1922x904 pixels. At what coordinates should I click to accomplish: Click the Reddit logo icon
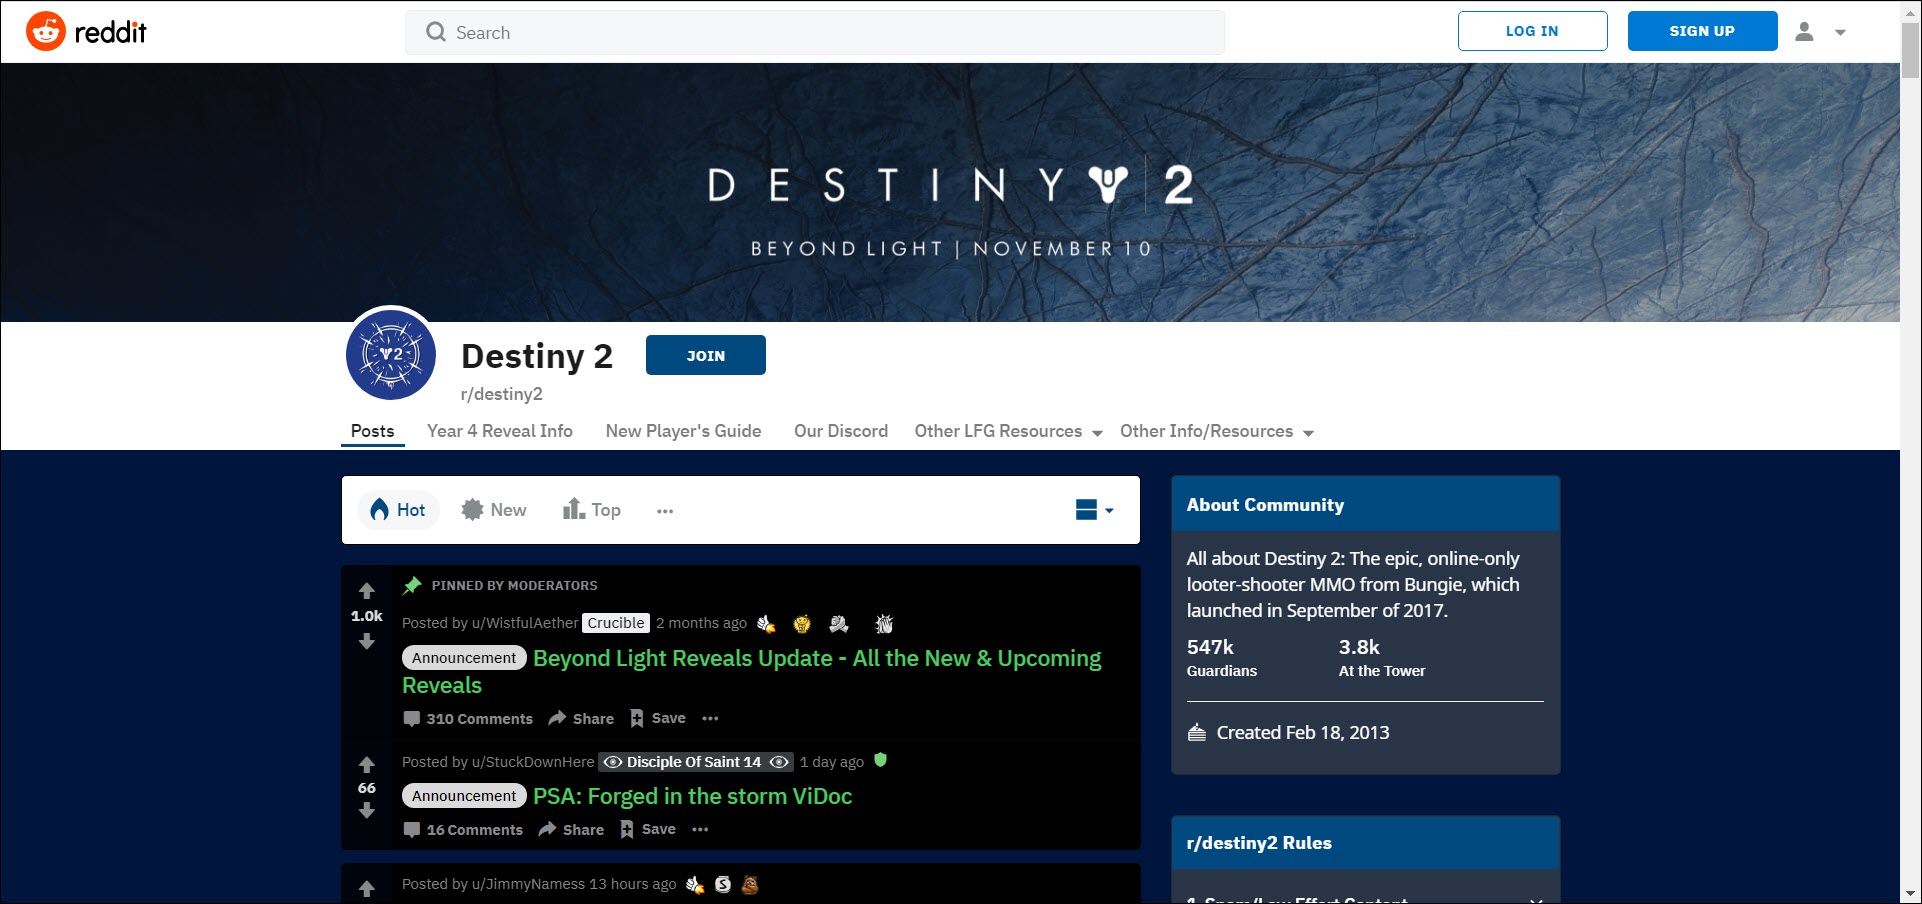45,32
